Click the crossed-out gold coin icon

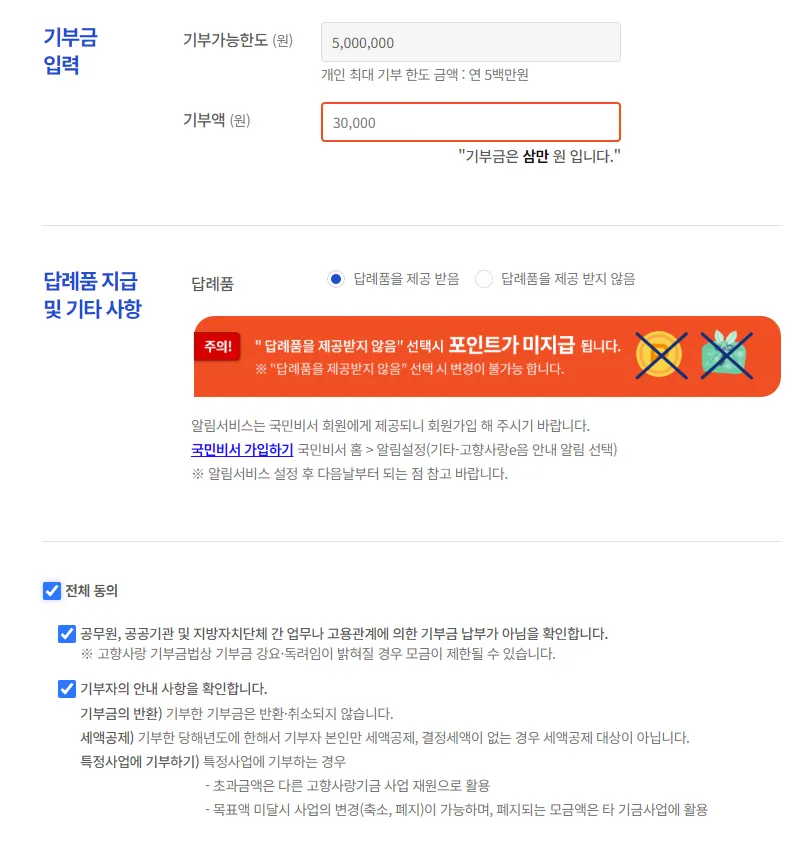click(661, 356)
